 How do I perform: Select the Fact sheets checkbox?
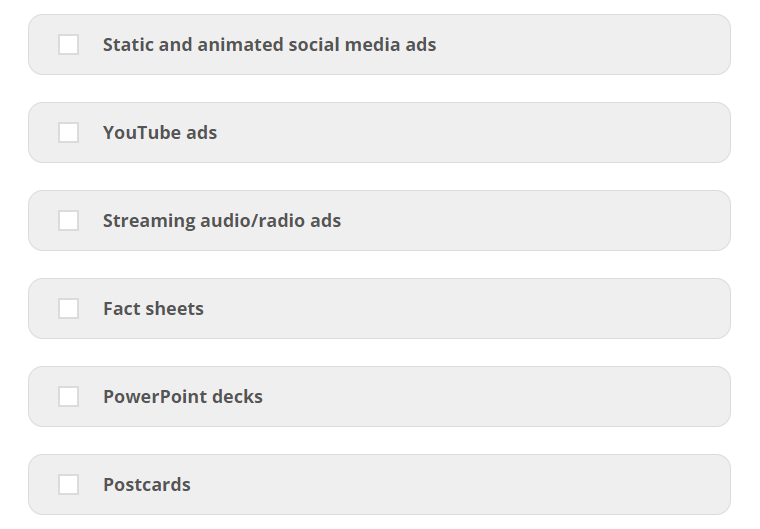pyautogui.click(x=68, y=309)
